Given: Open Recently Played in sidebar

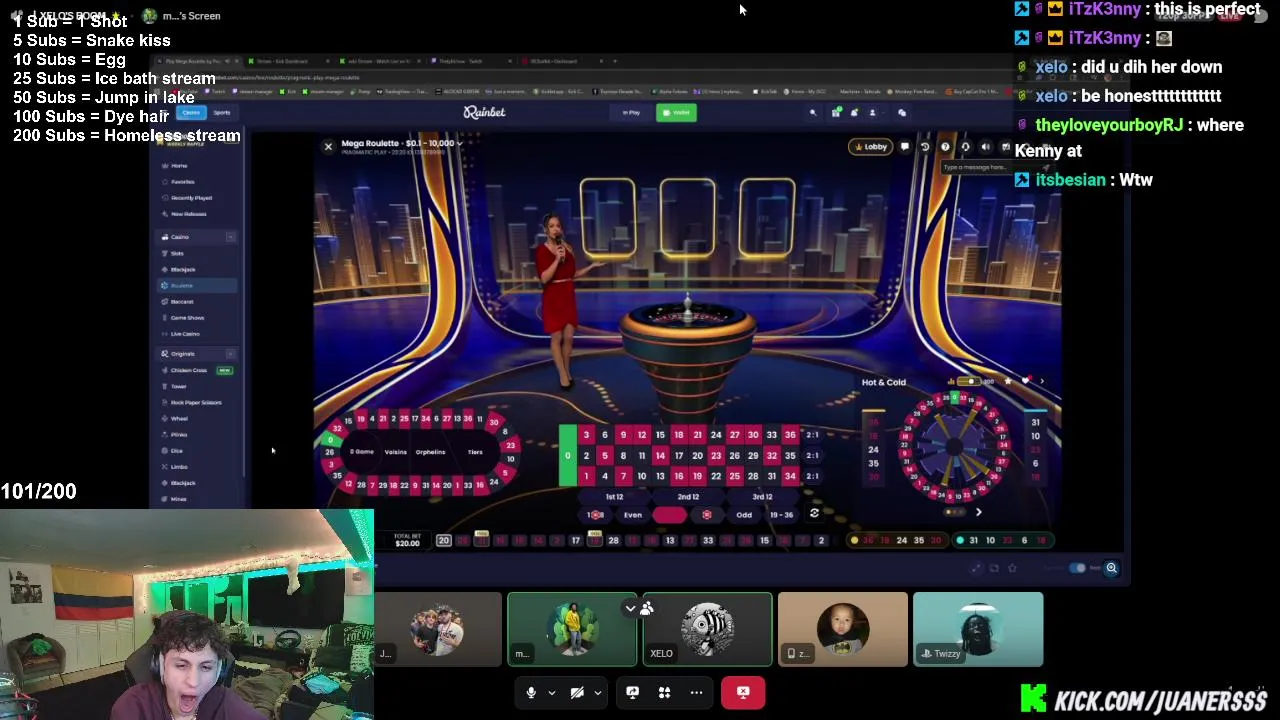Looking at the screenshot, I should tap(191, 198).
